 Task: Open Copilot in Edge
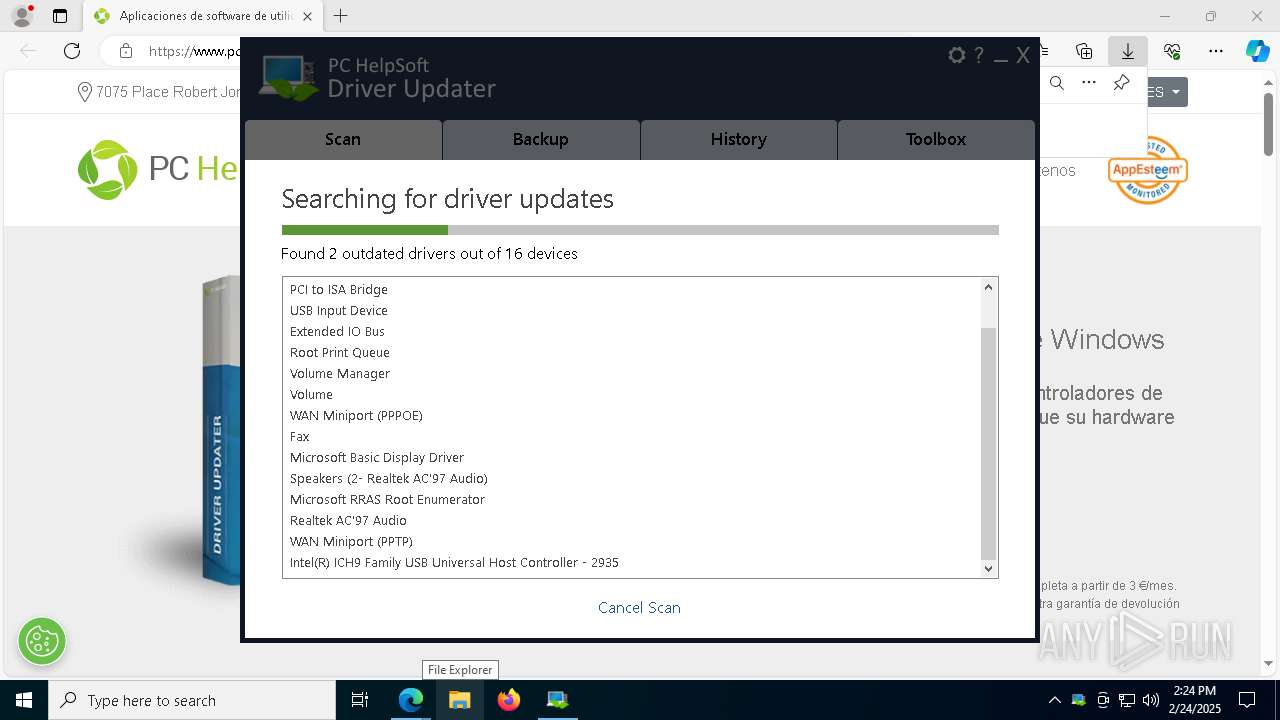click(x=1257, y=51)
